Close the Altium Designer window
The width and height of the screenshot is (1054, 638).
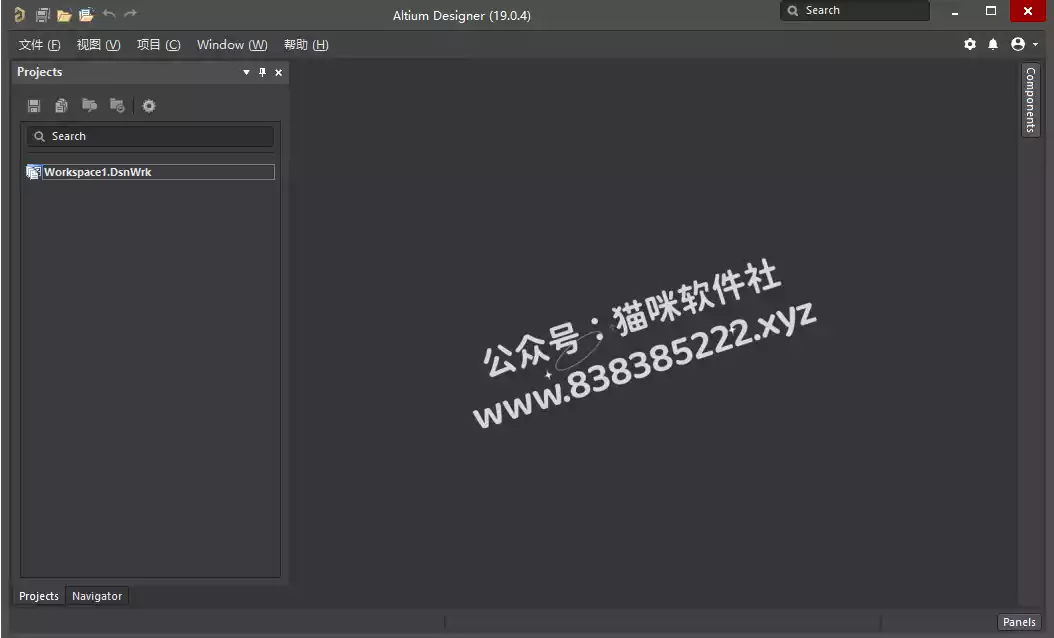pos(1028,11)
